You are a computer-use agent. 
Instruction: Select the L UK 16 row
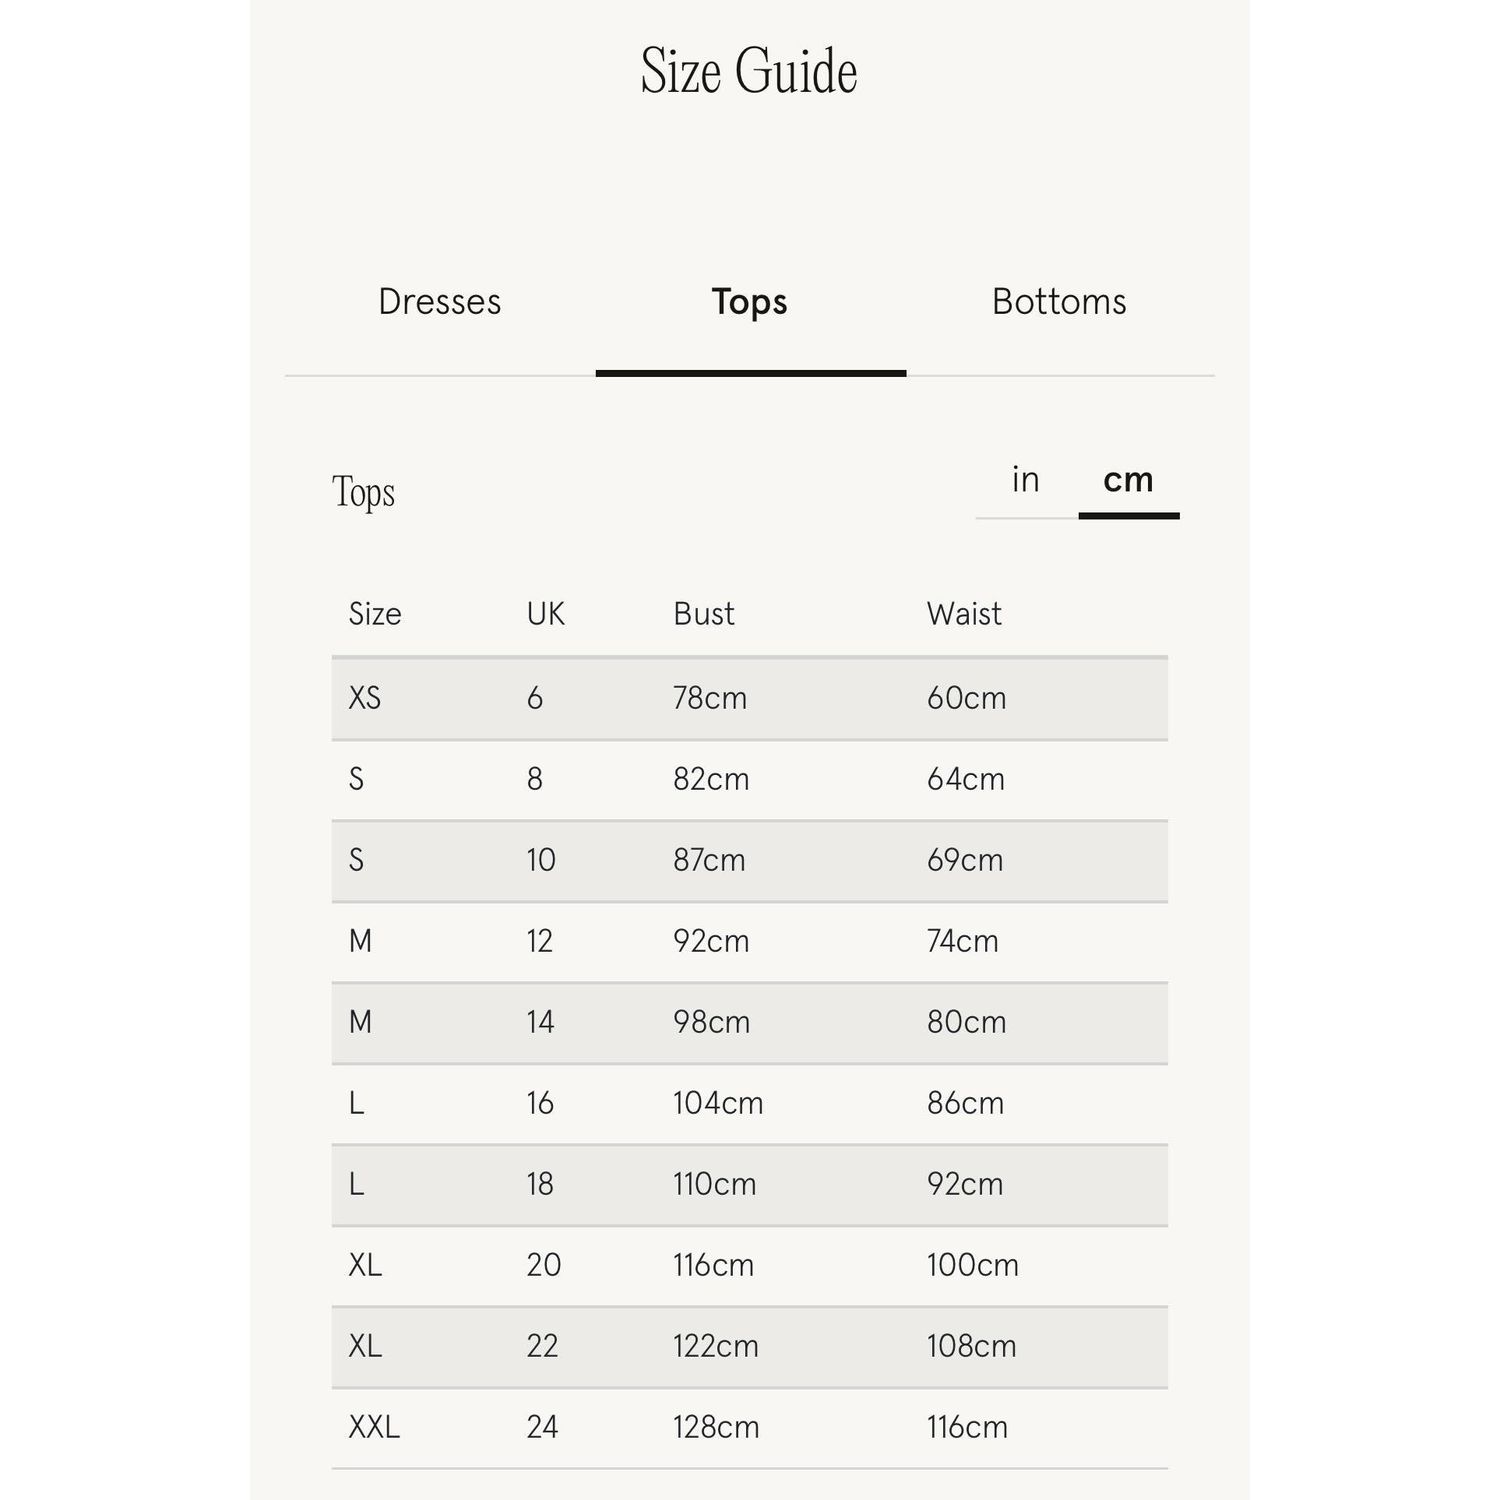(x=750, y=1103)
